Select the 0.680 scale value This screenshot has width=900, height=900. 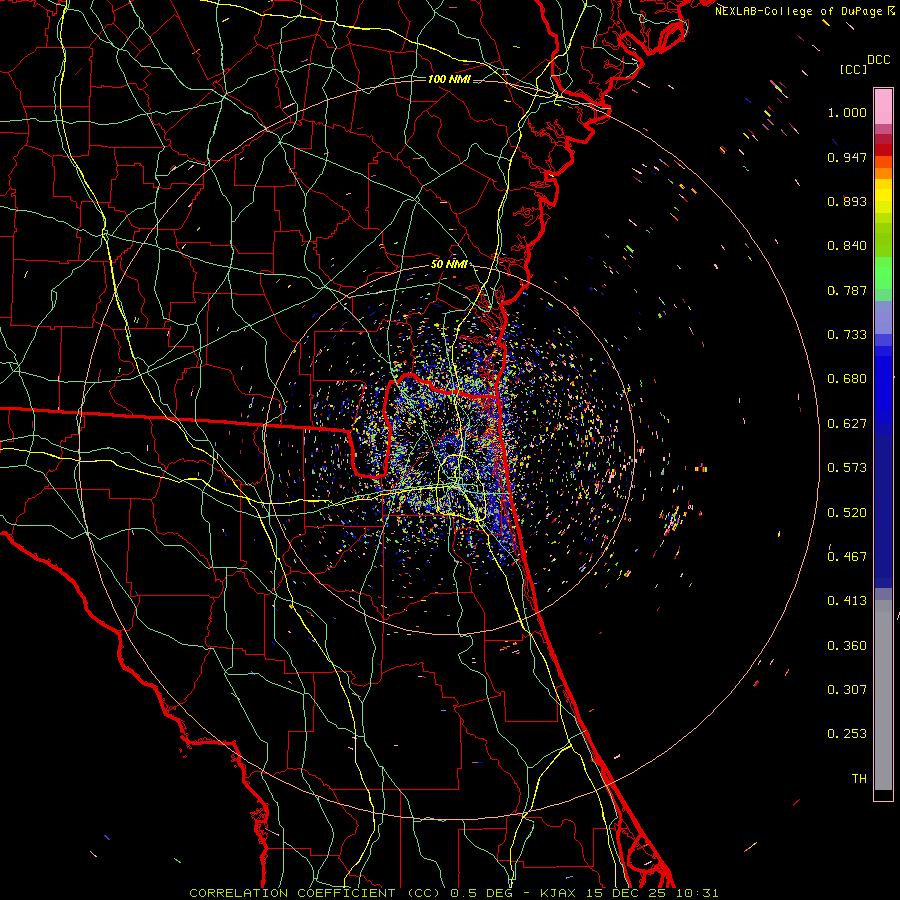(847, 379)
